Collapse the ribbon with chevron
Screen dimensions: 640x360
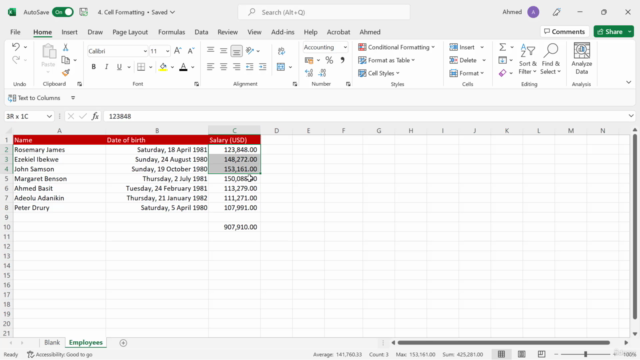[x=629, y=82]
